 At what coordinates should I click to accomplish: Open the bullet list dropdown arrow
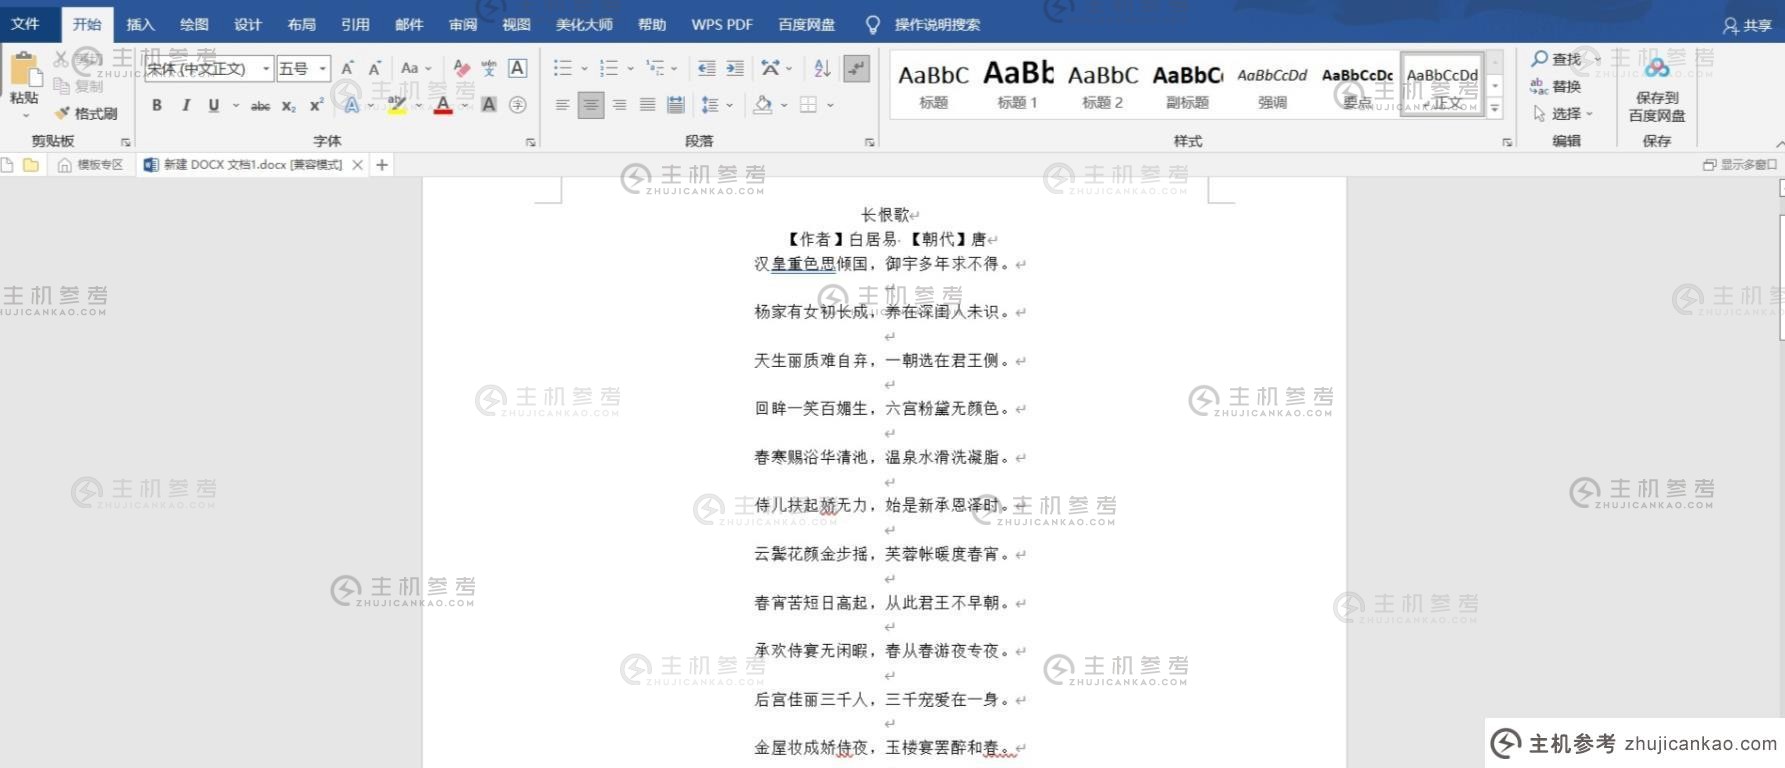[584, 69]
